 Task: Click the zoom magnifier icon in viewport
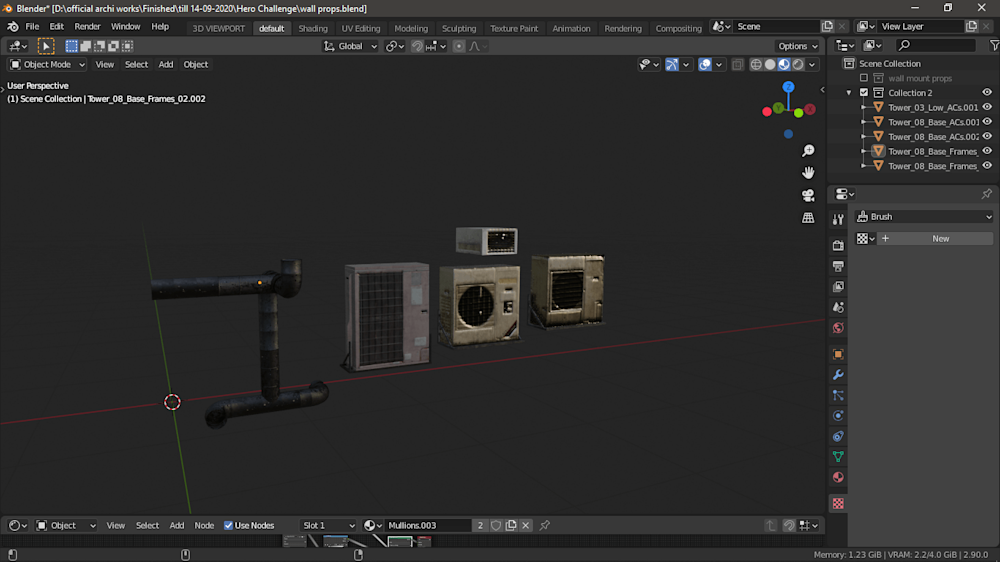(x=808, y=151)
